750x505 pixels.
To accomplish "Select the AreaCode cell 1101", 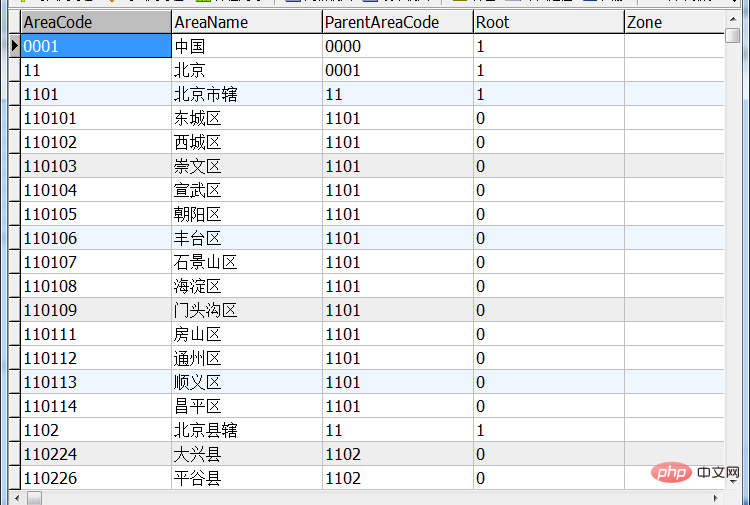I will (x=96, y=94).
